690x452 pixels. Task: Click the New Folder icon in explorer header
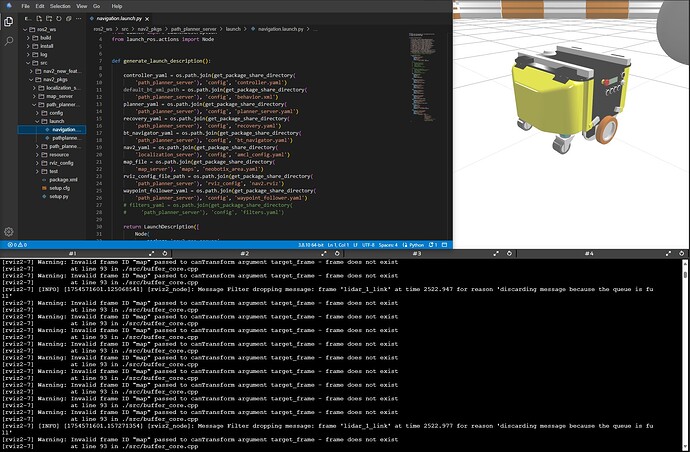click(x=49, y=18)
